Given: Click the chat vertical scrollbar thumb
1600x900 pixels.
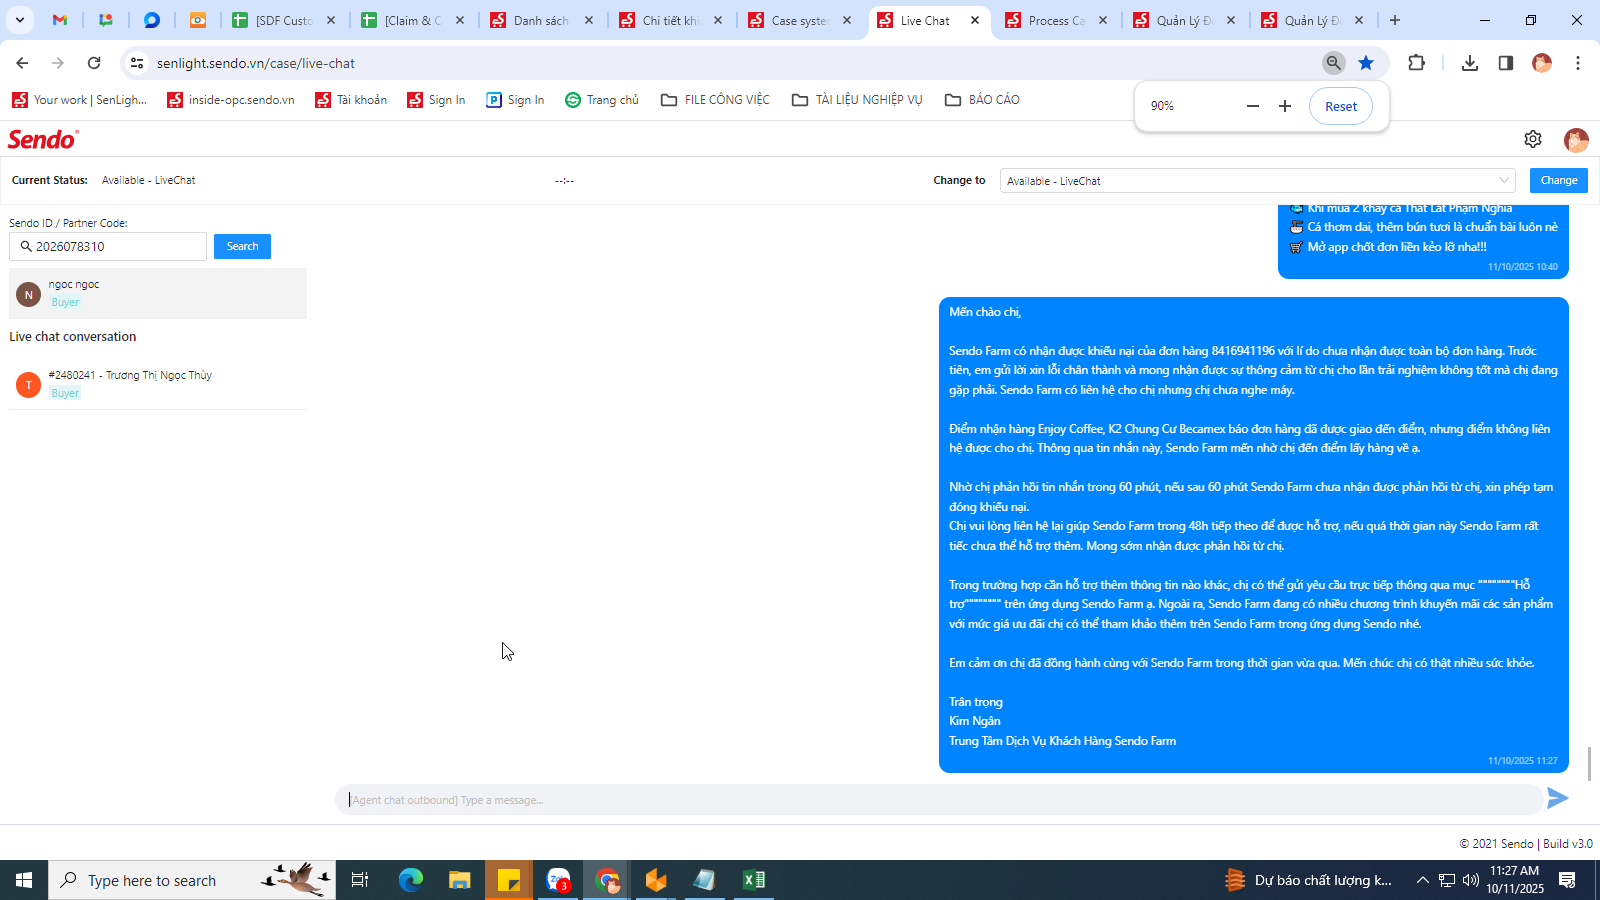Looking at the screenshot, I should pyautogui.click(x=1589, y=764).
